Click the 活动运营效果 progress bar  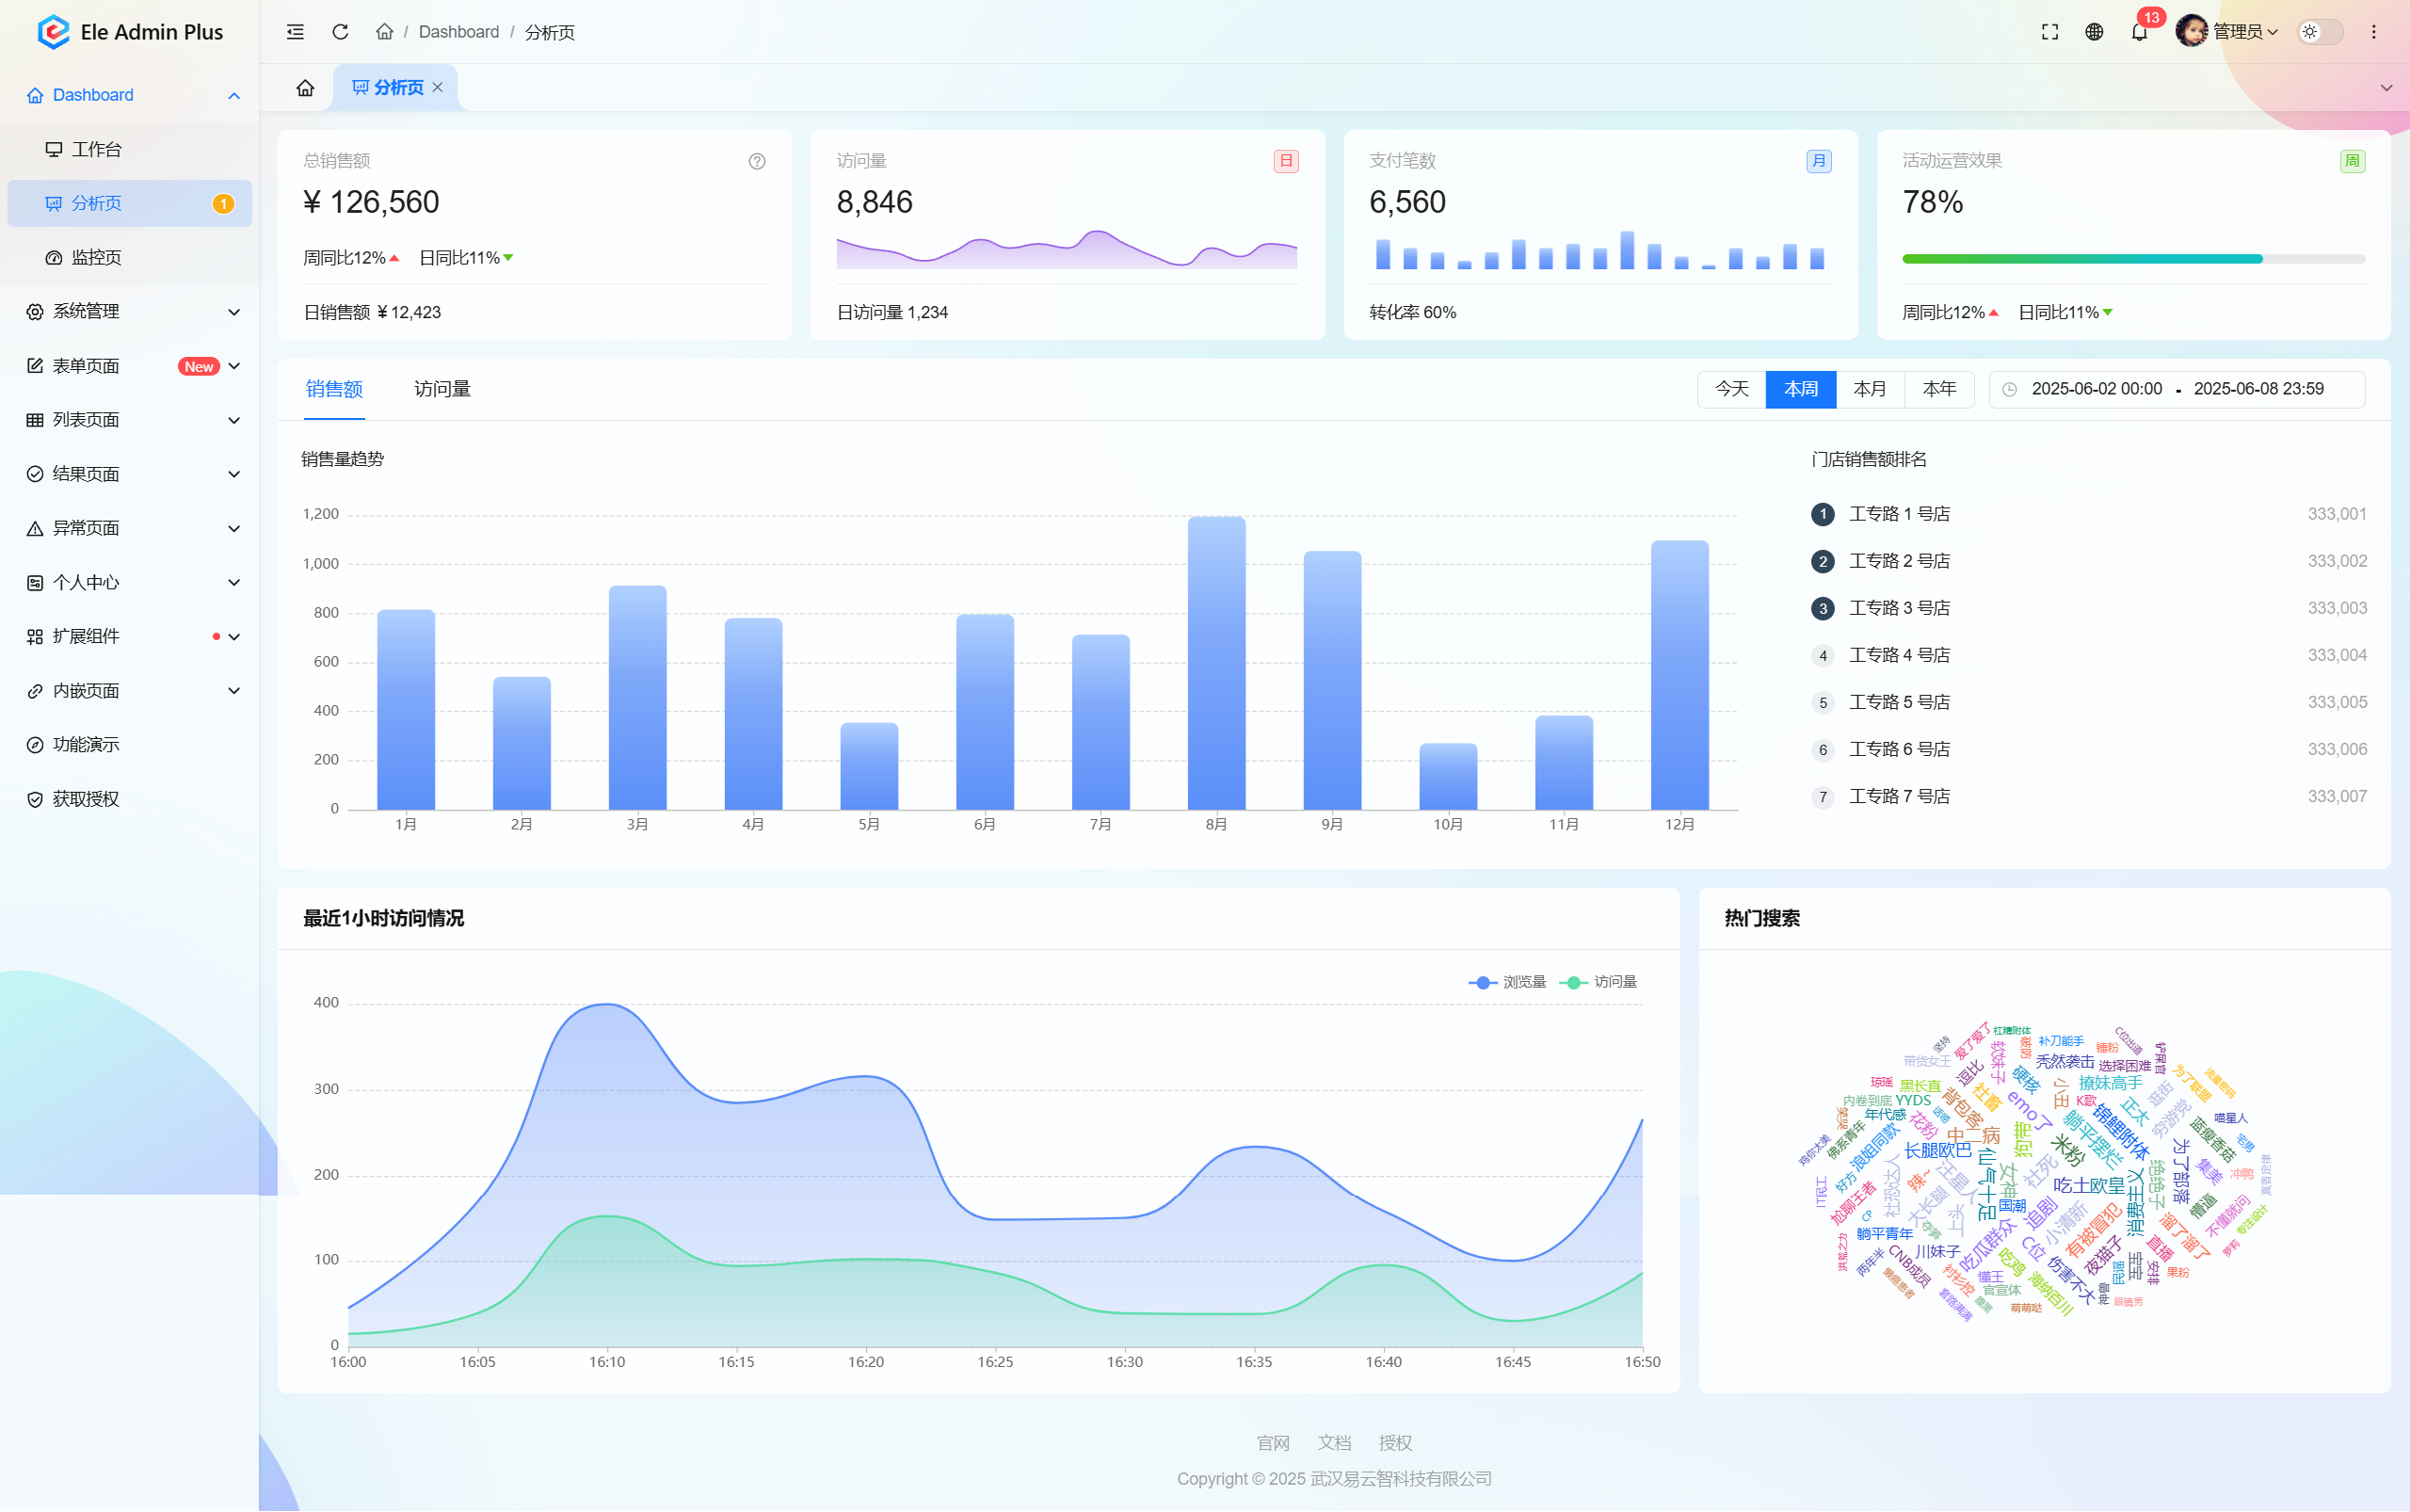point(2132,259)
